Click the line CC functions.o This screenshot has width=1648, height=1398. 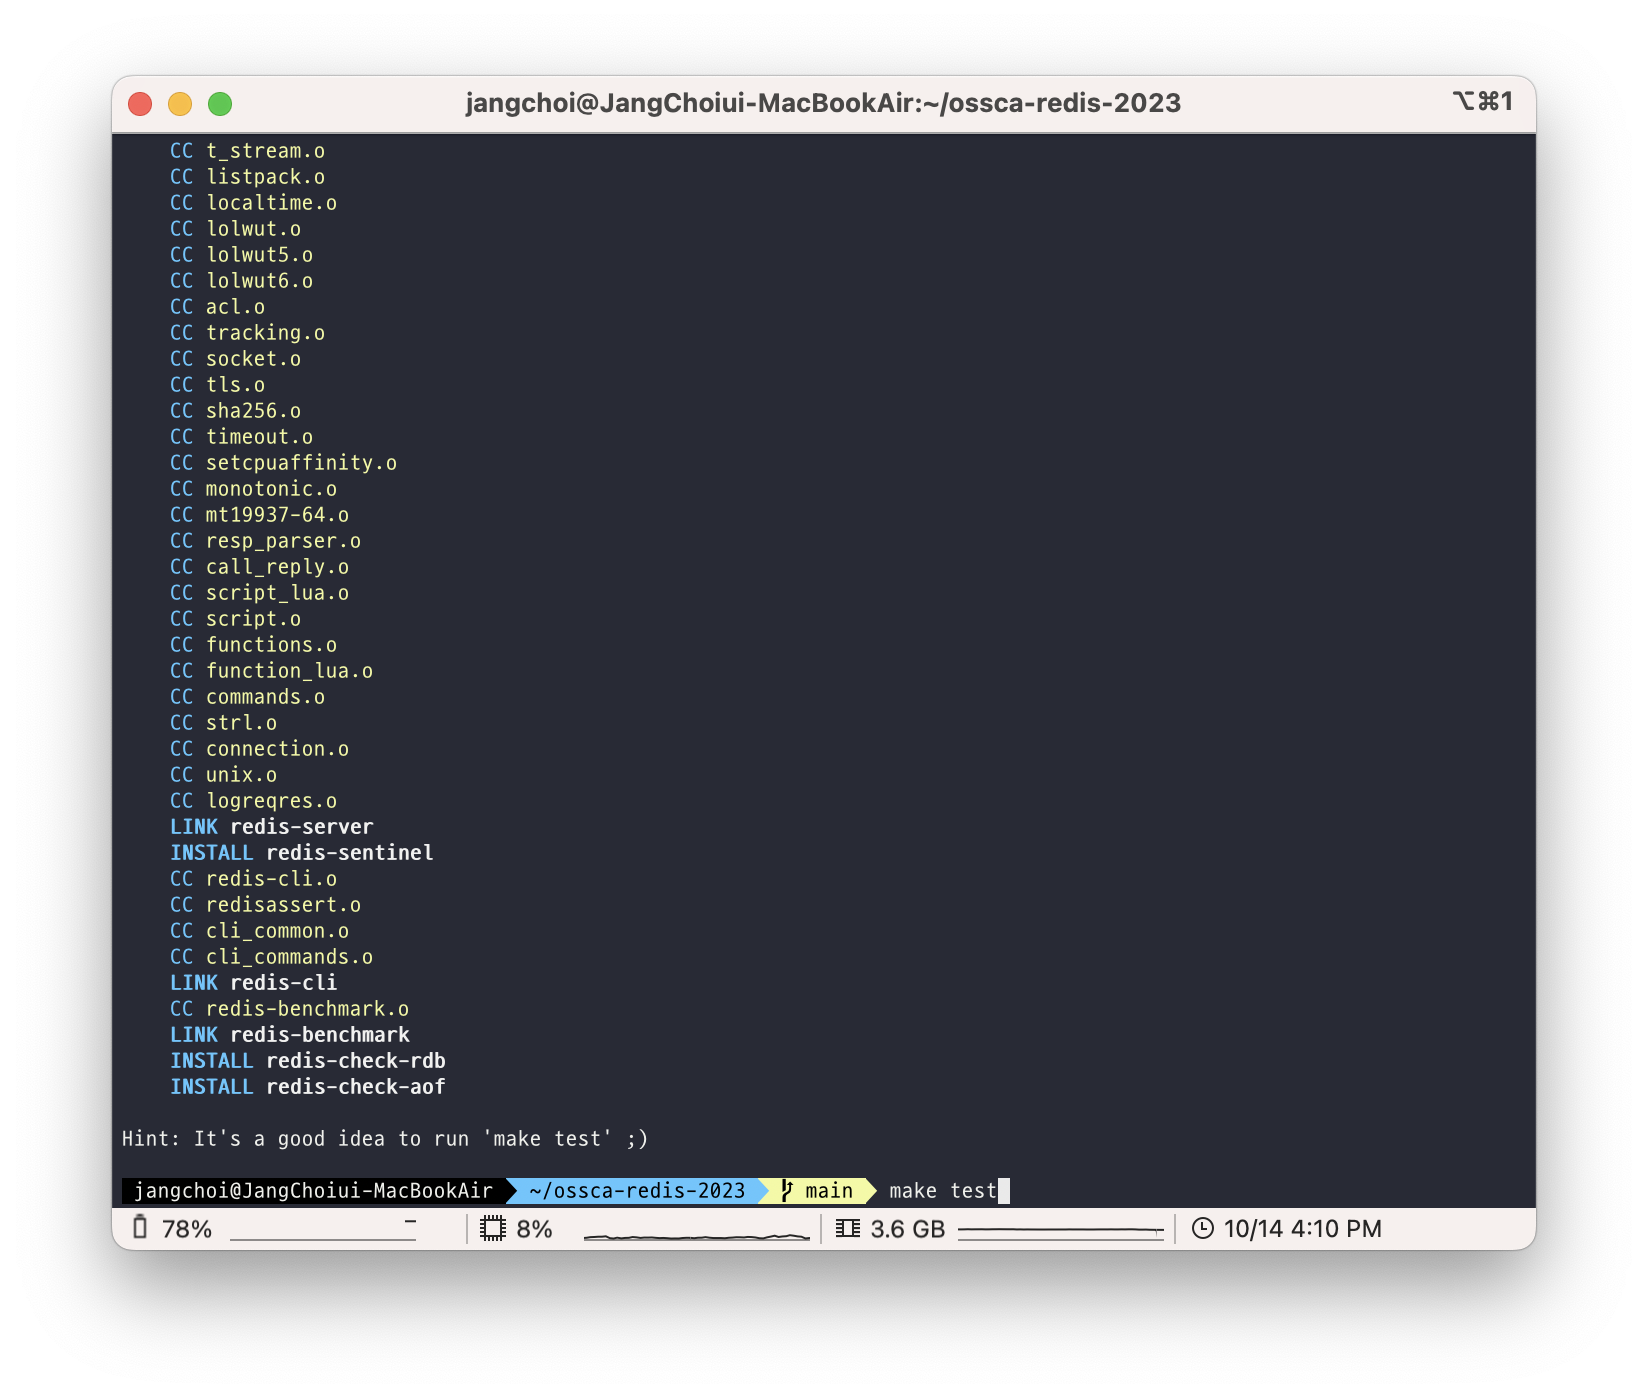coord(254,644)
